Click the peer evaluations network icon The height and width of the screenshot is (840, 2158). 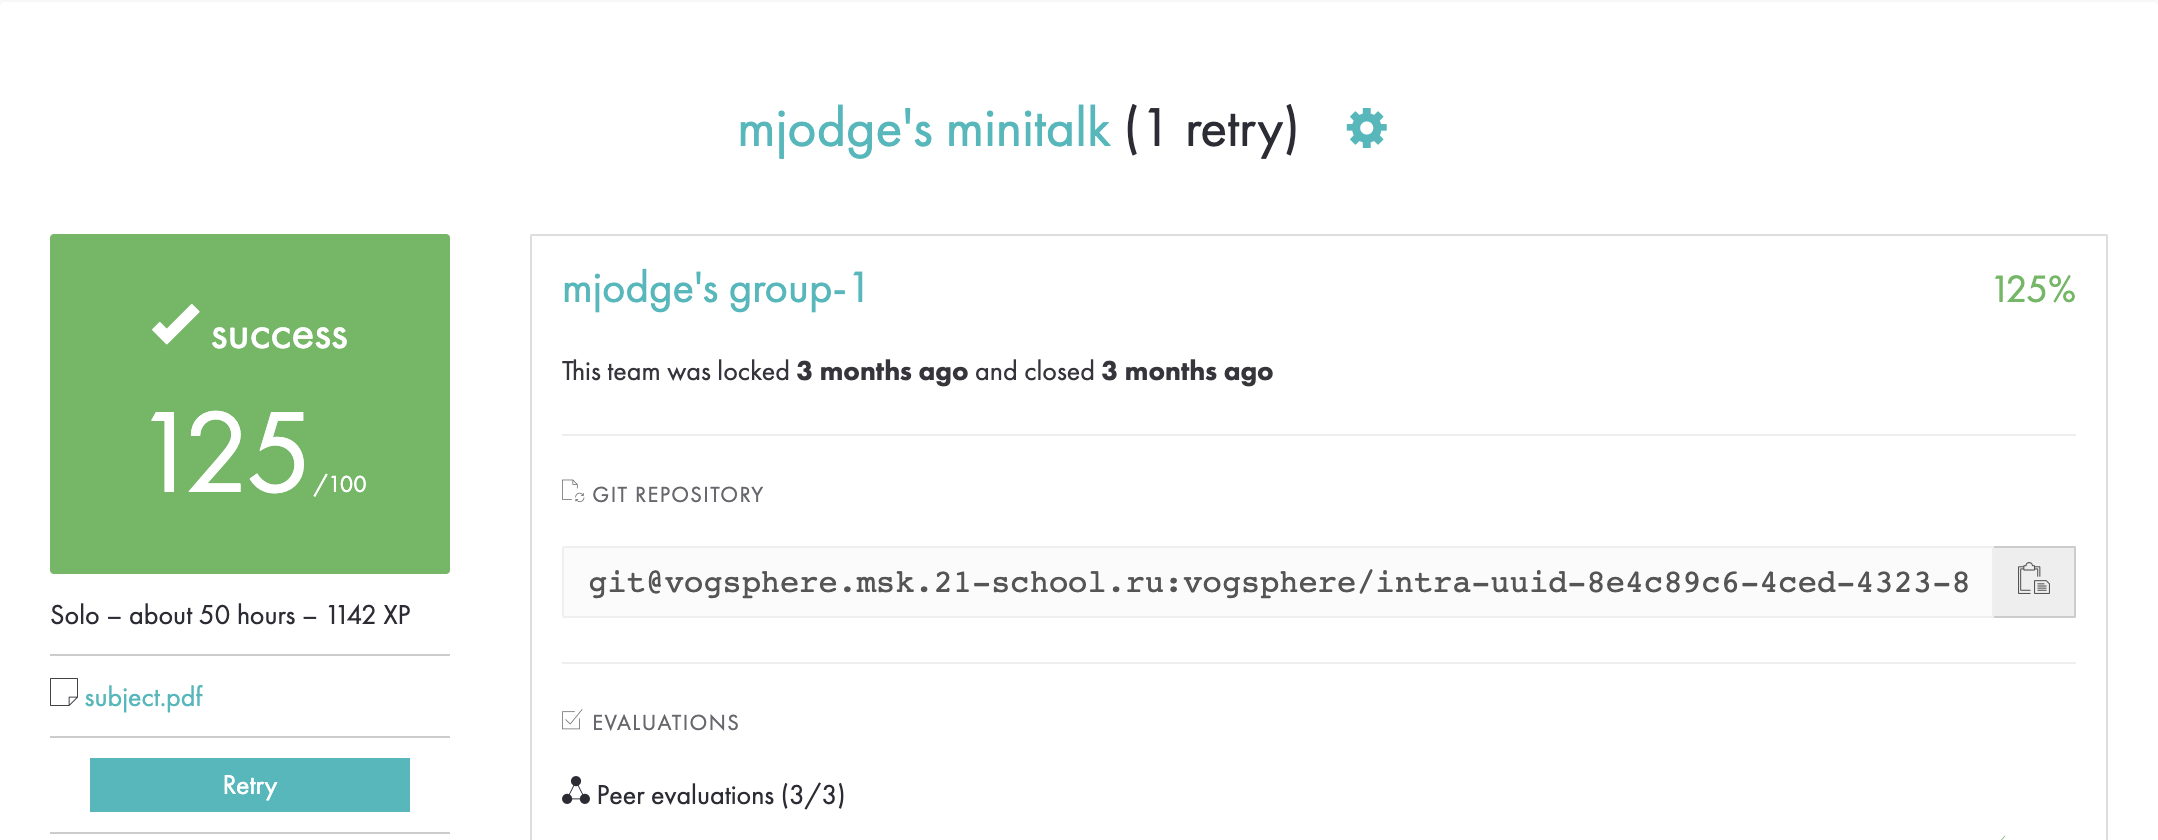[x=575, y=792]
